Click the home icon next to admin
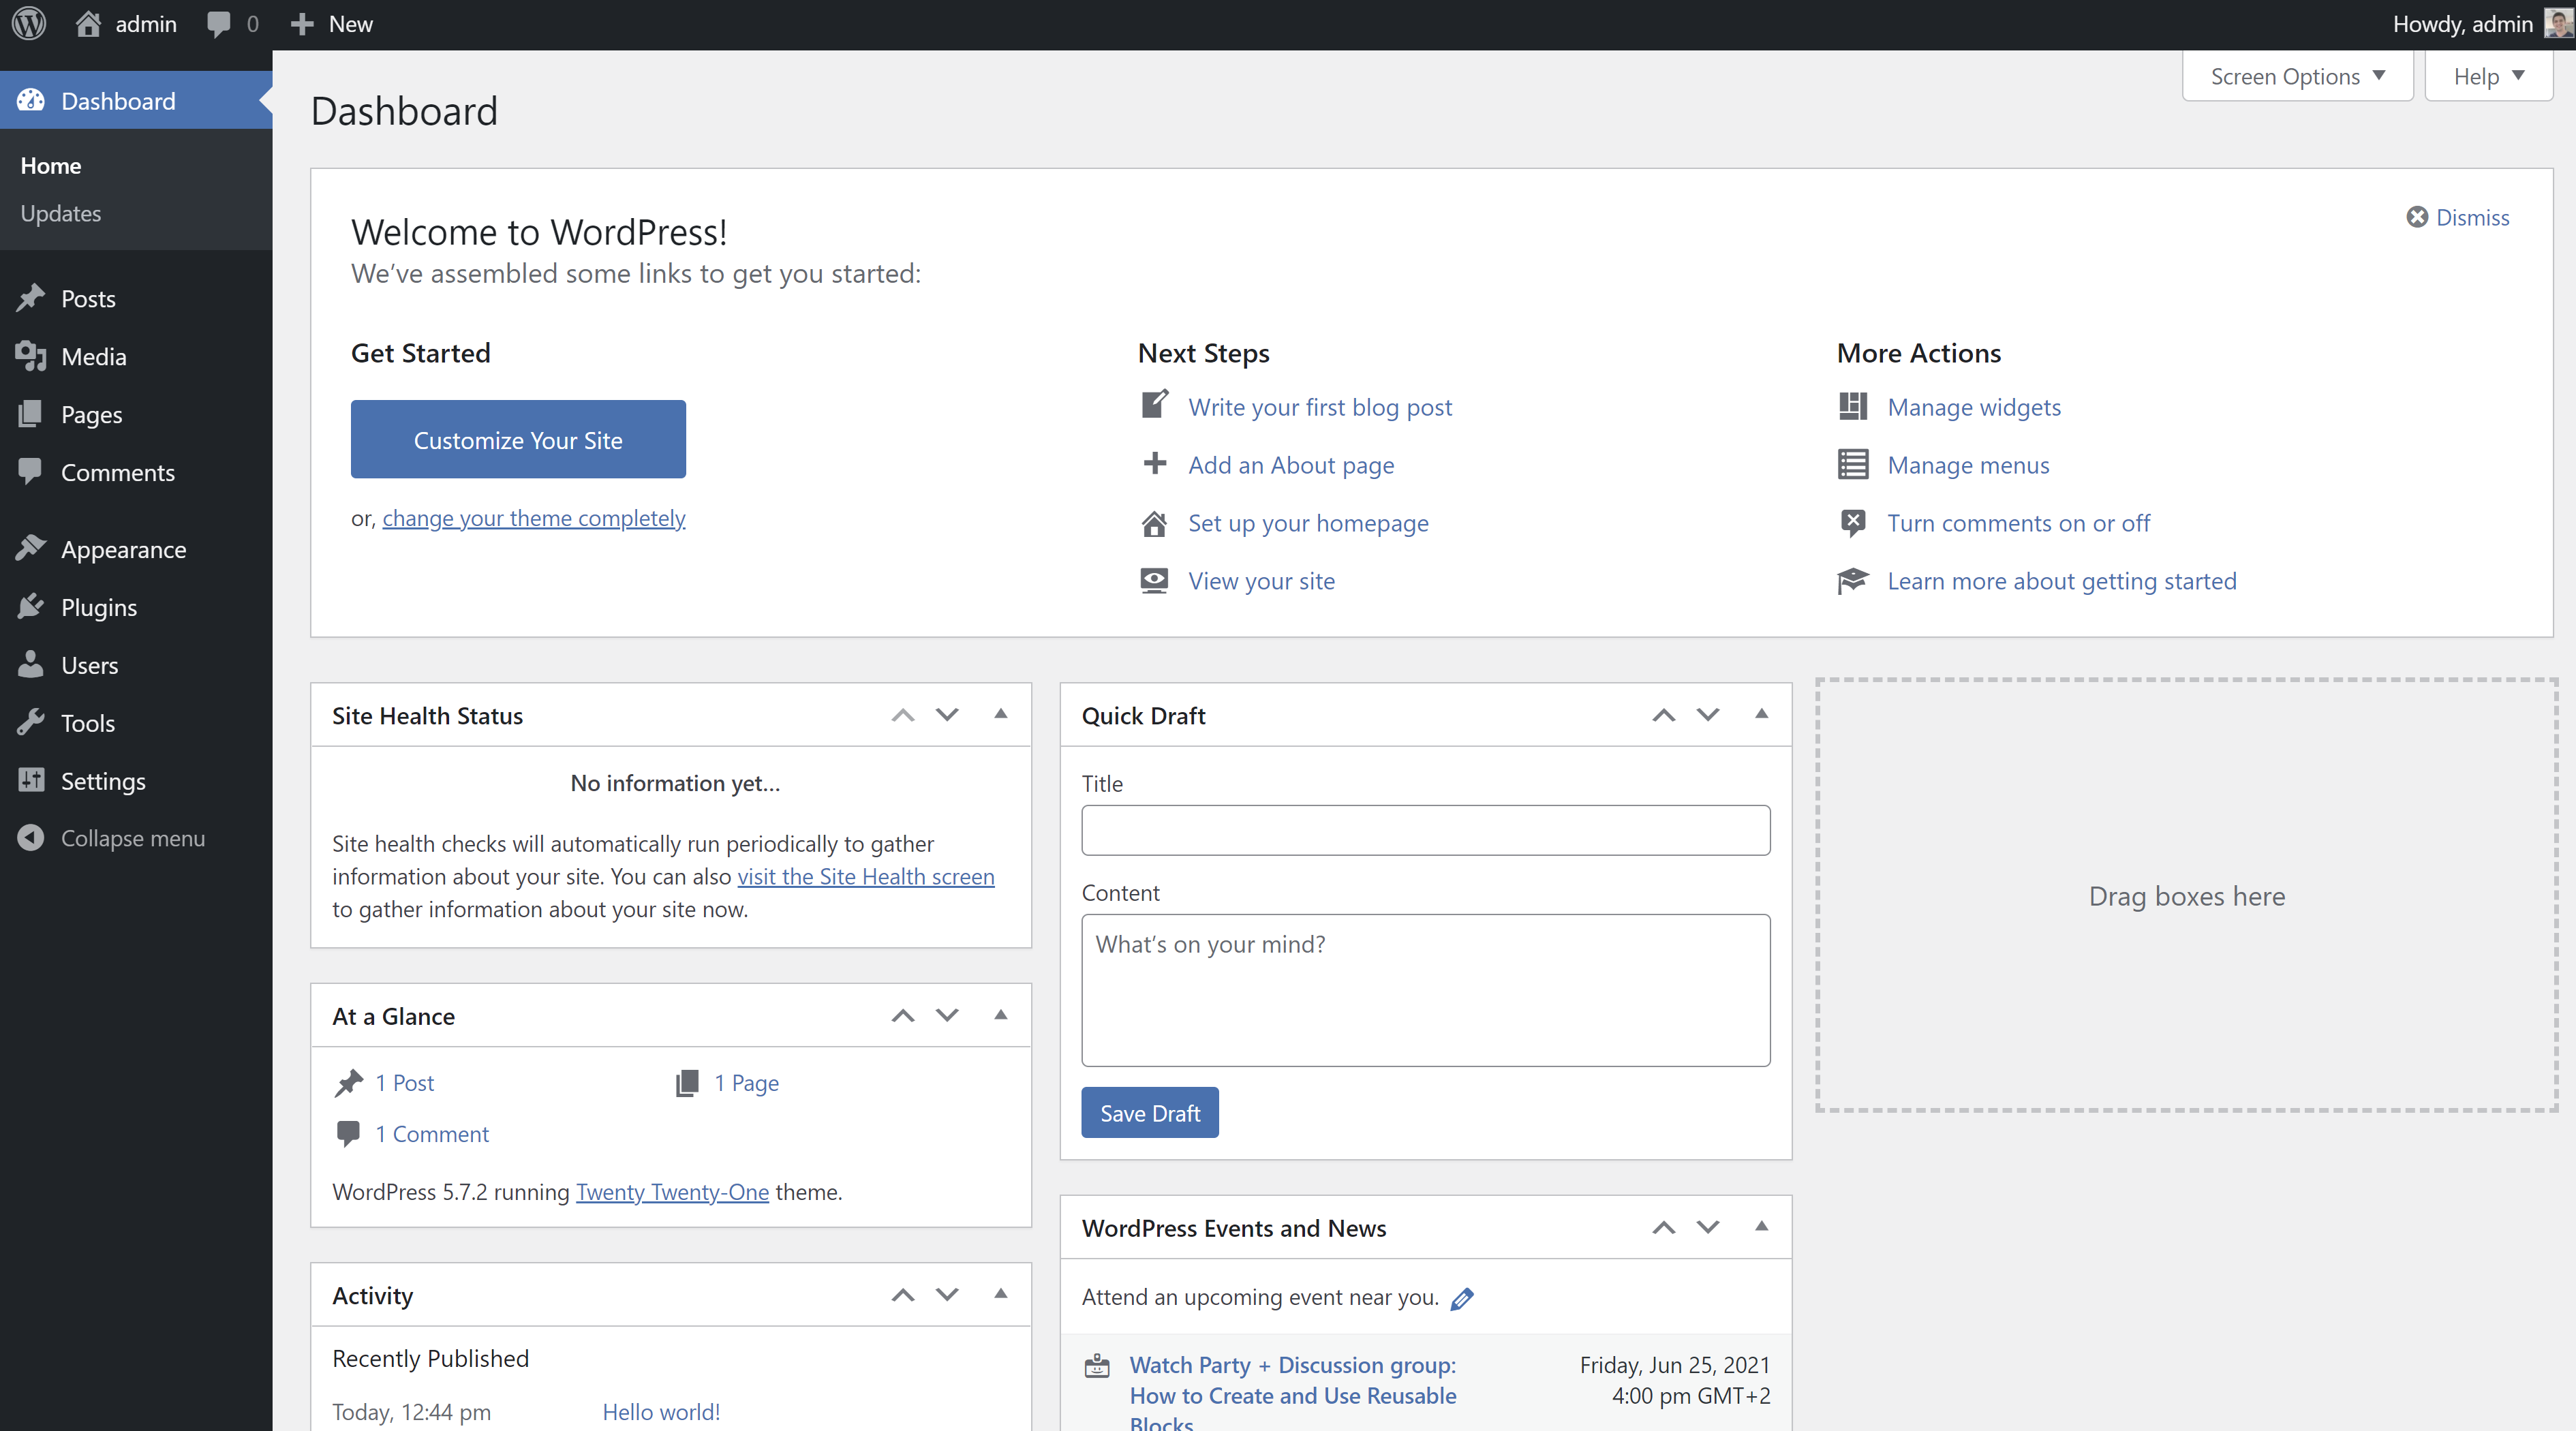Screen dimensions: 2576x1431 [88, 24]
